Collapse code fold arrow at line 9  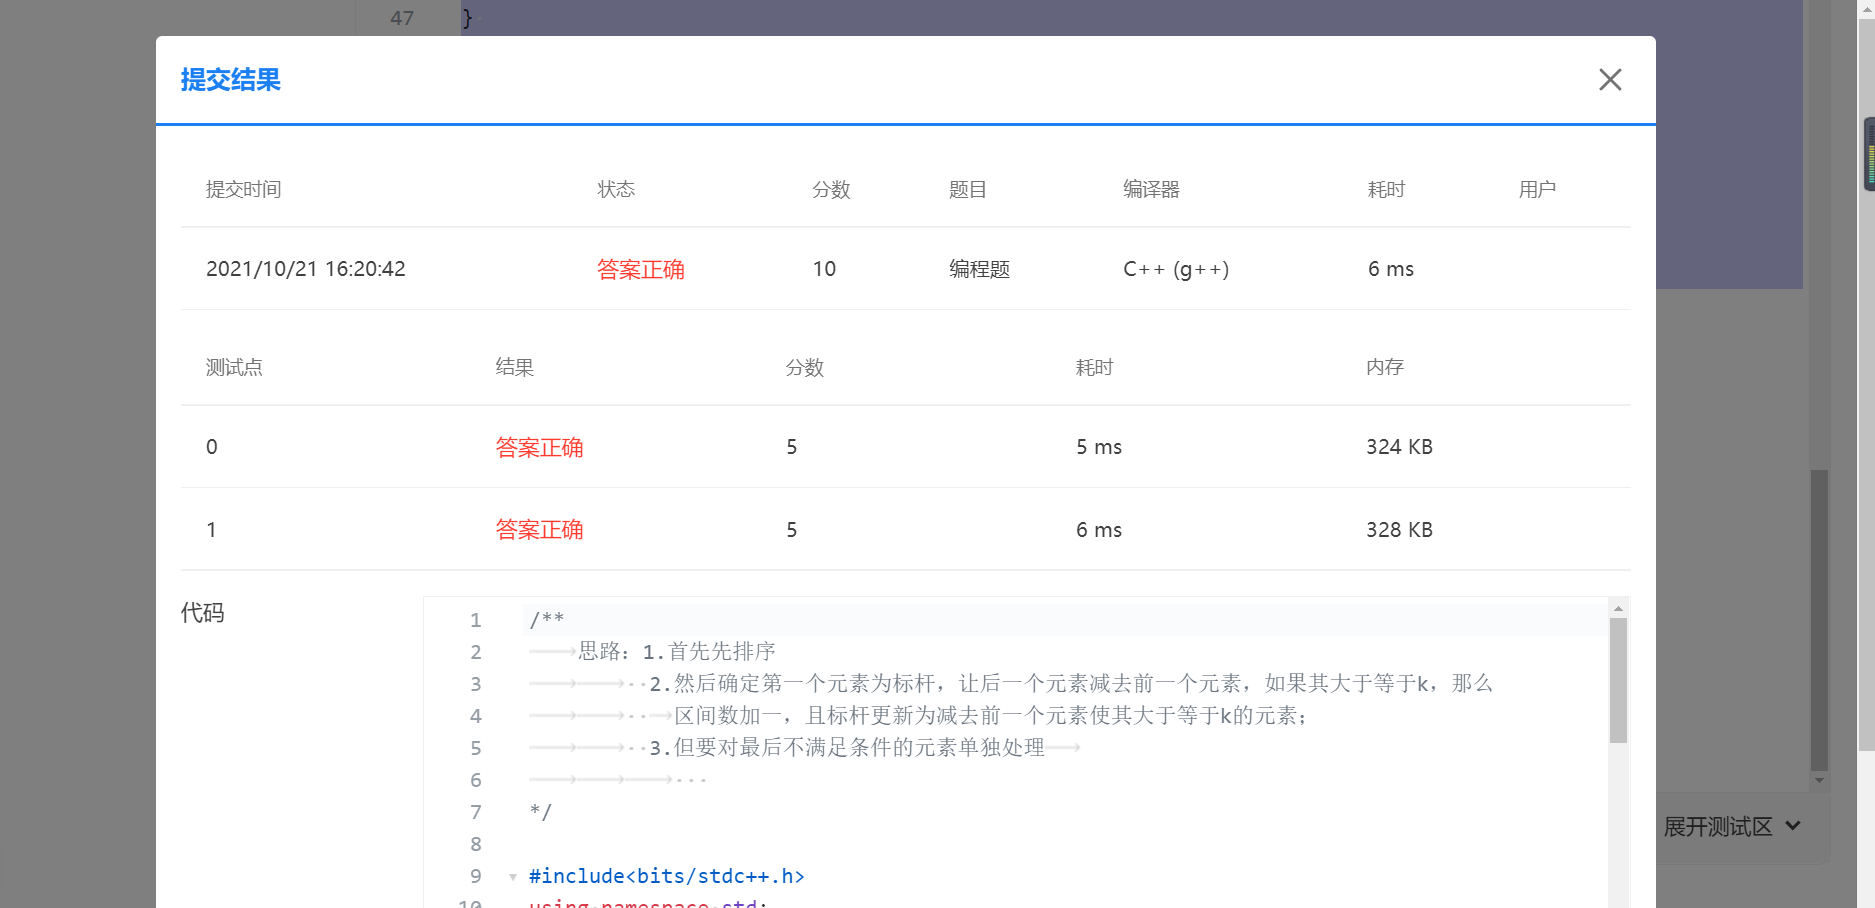point(513,877)
